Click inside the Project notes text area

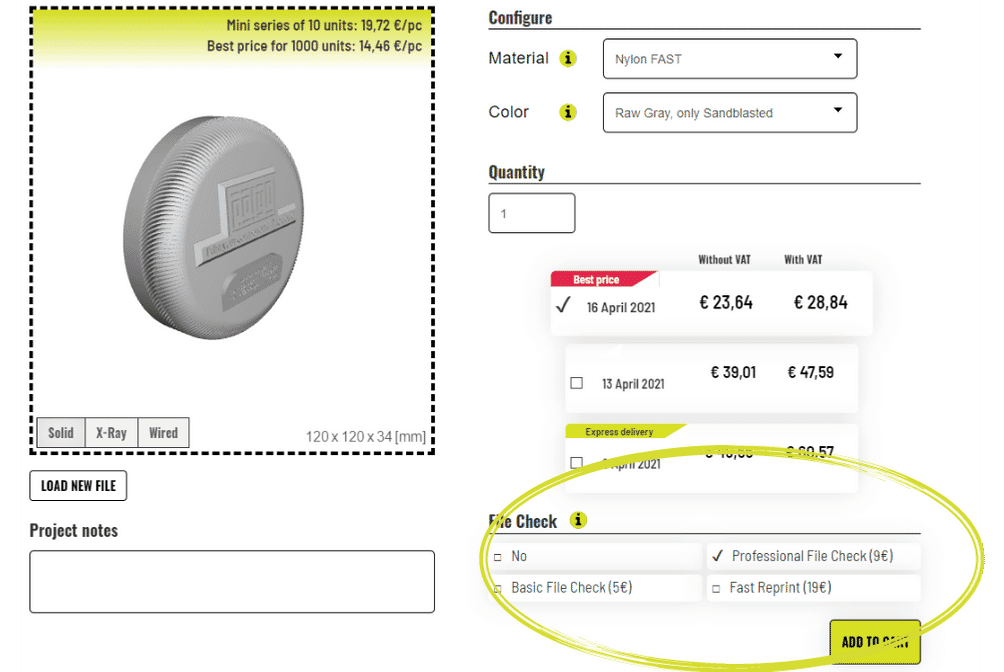[x=232, y=582]
